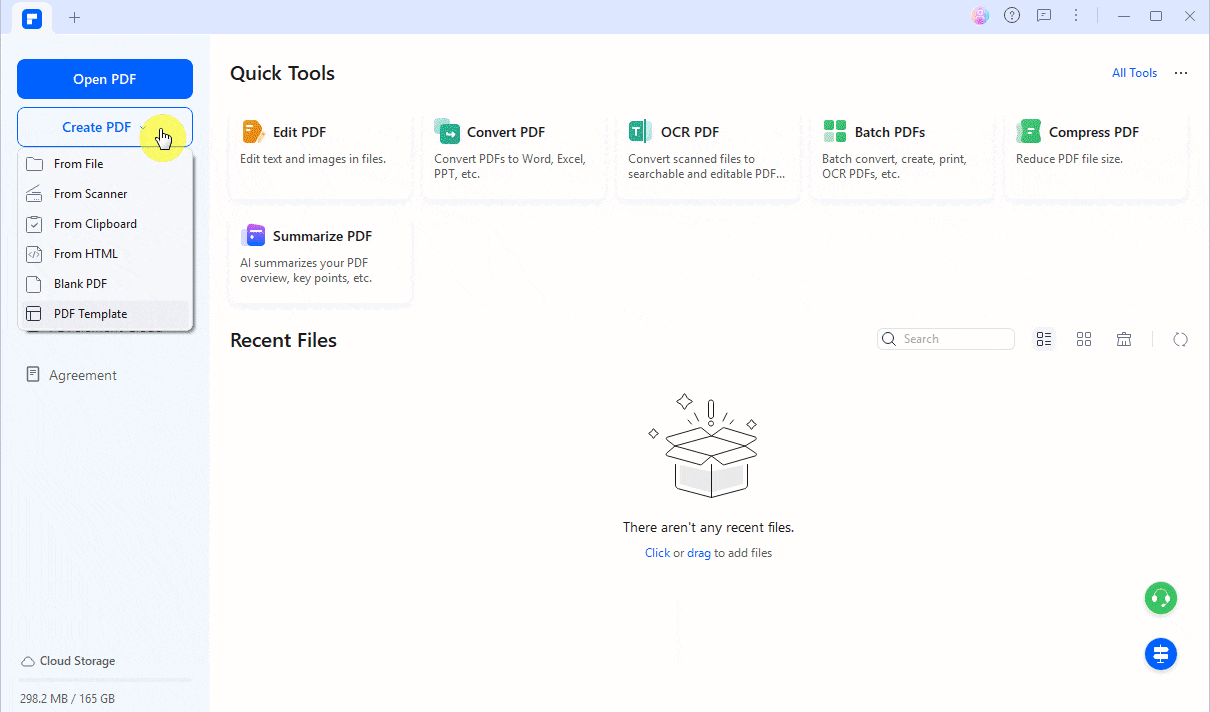The height and width of the screenshot is (712, 1210).
Task: Click the Edit PDF tool icon
Action: pos(252,131)
